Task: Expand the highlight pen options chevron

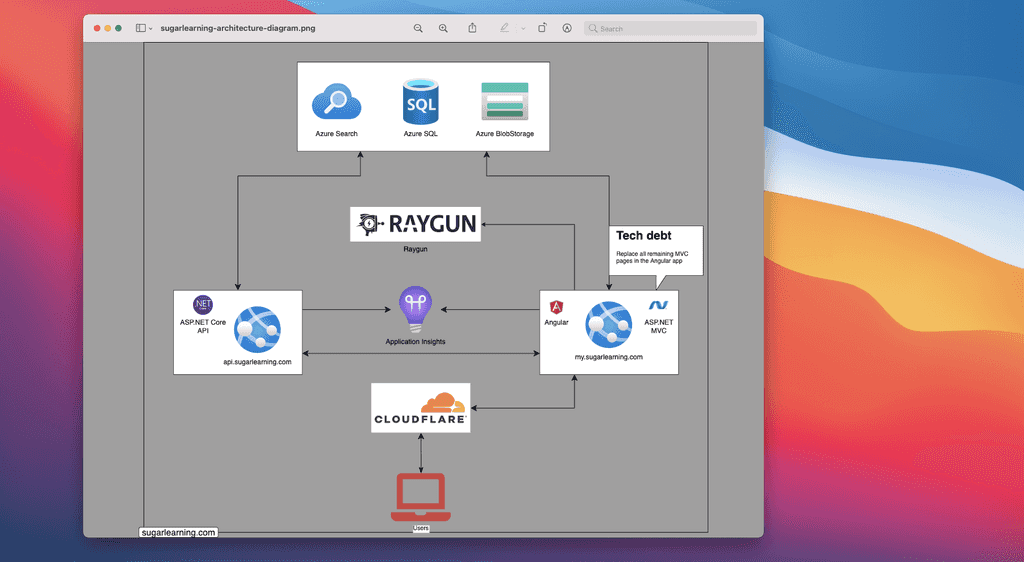Action: click(523, 29)
